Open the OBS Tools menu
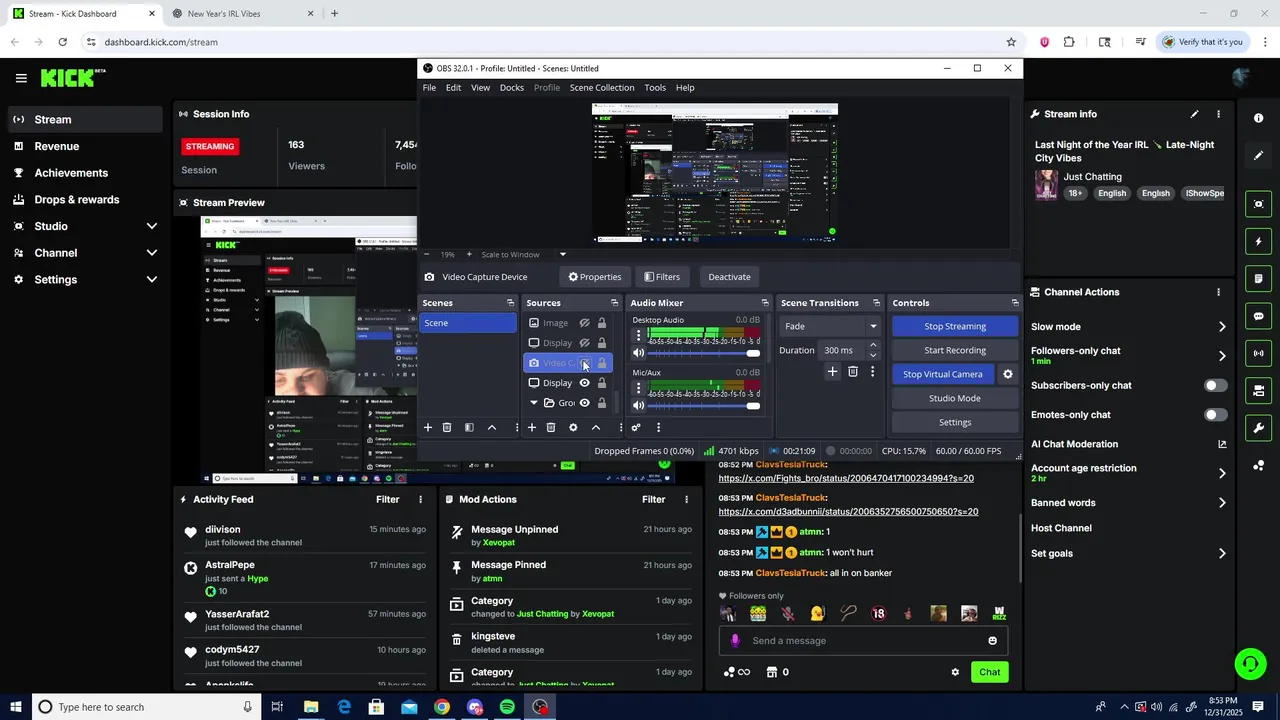Viewport: 1280px width, 720px height. tap(655, 88)
